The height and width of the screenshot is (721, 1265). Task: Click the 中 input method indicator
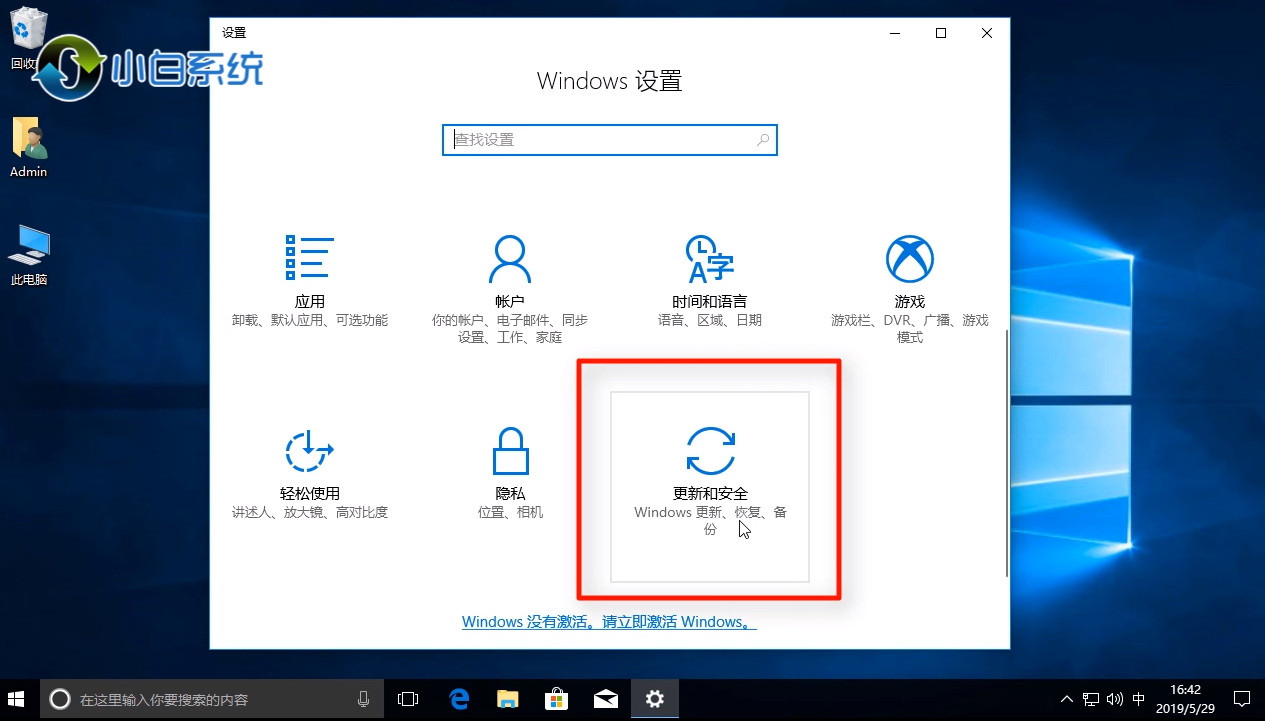1139,699
